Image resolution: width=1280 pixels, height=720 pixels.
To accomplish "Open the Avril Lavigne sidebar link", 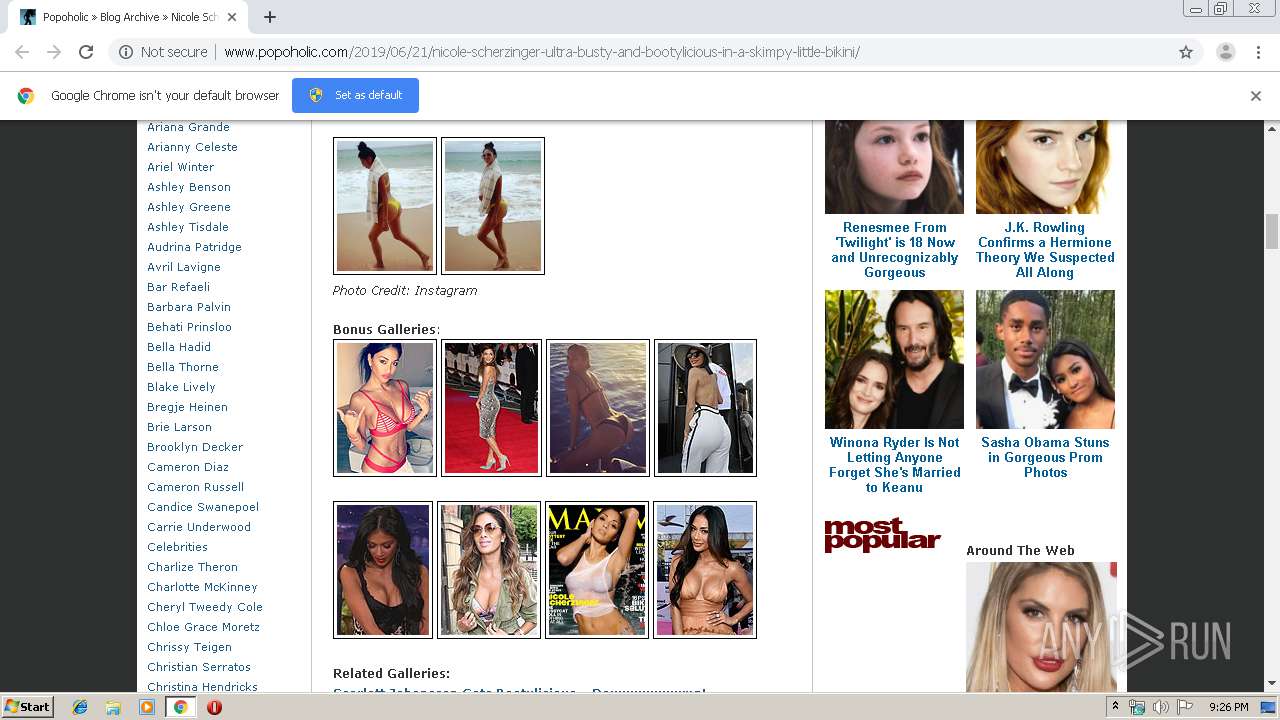I will click(184, 267).
